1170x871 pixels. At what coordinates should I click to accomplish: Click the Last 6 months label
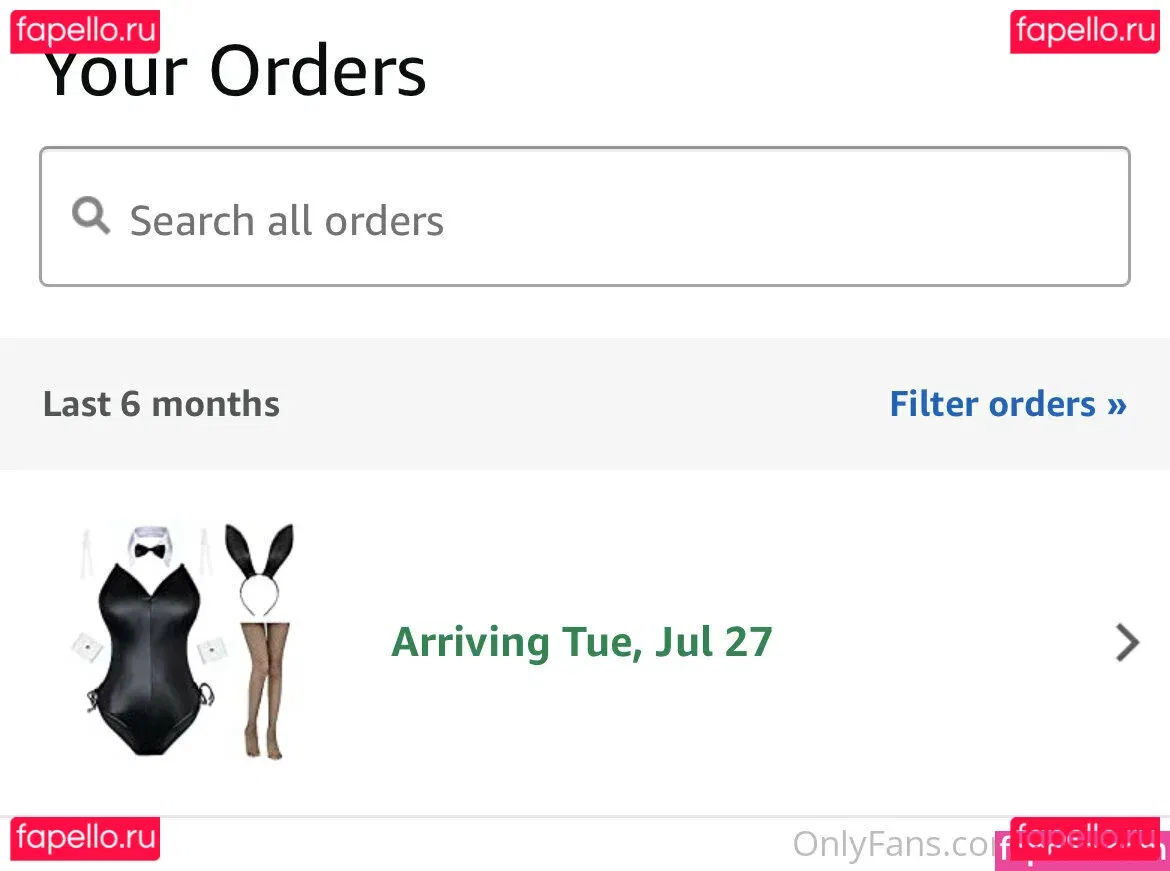coord(161,404)
